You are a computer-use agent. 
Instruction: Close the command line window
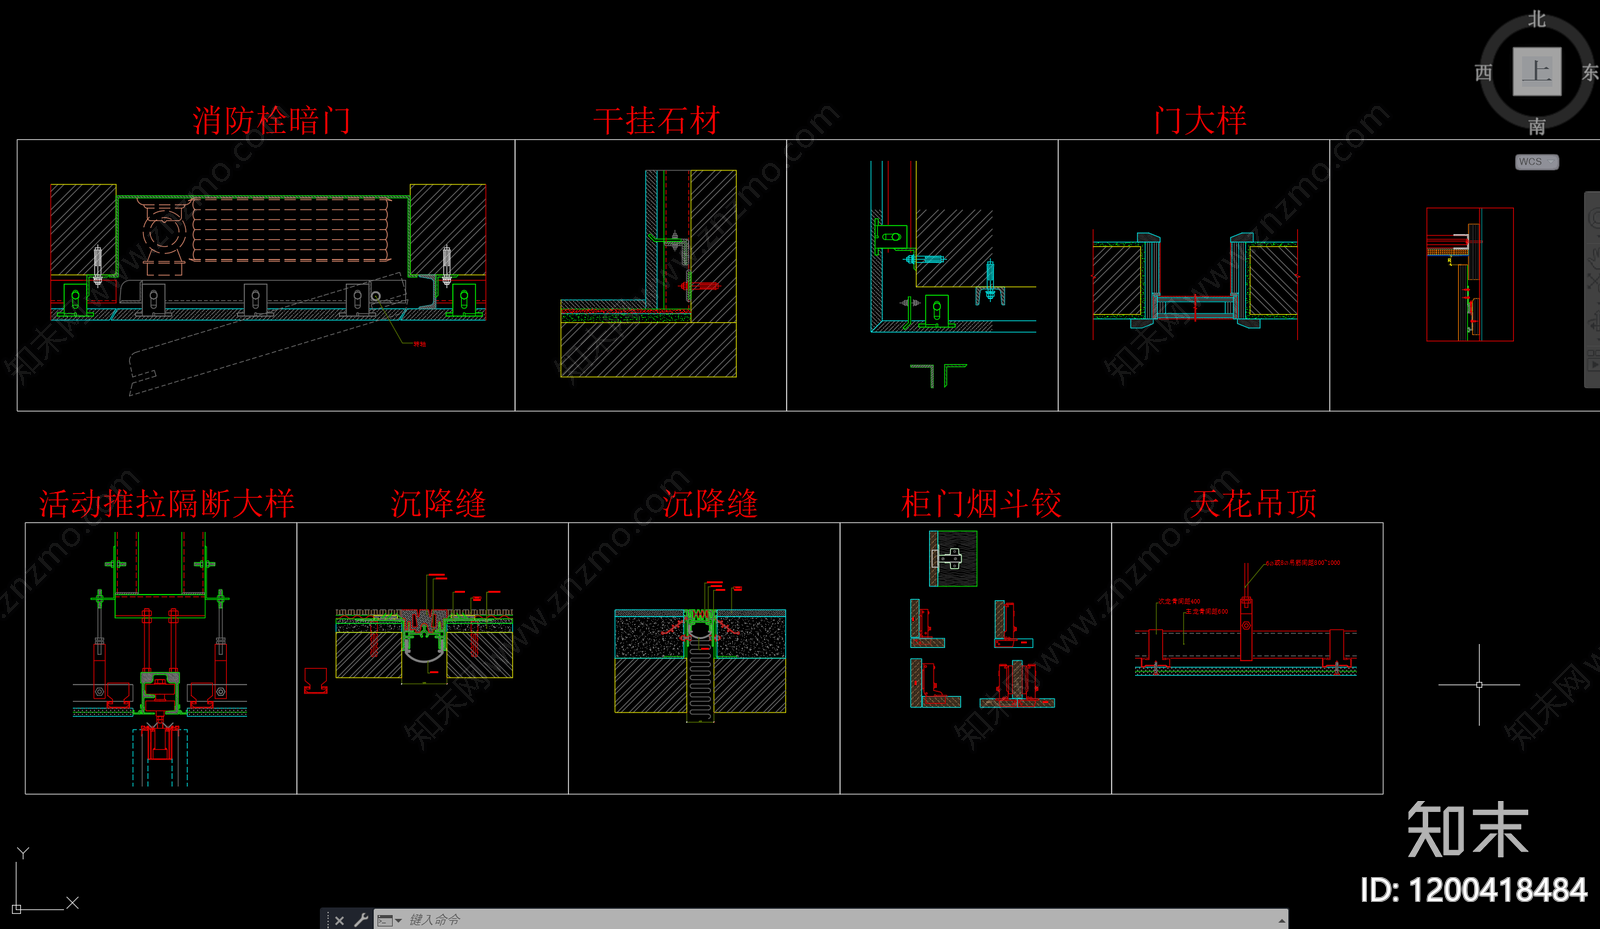340,920
